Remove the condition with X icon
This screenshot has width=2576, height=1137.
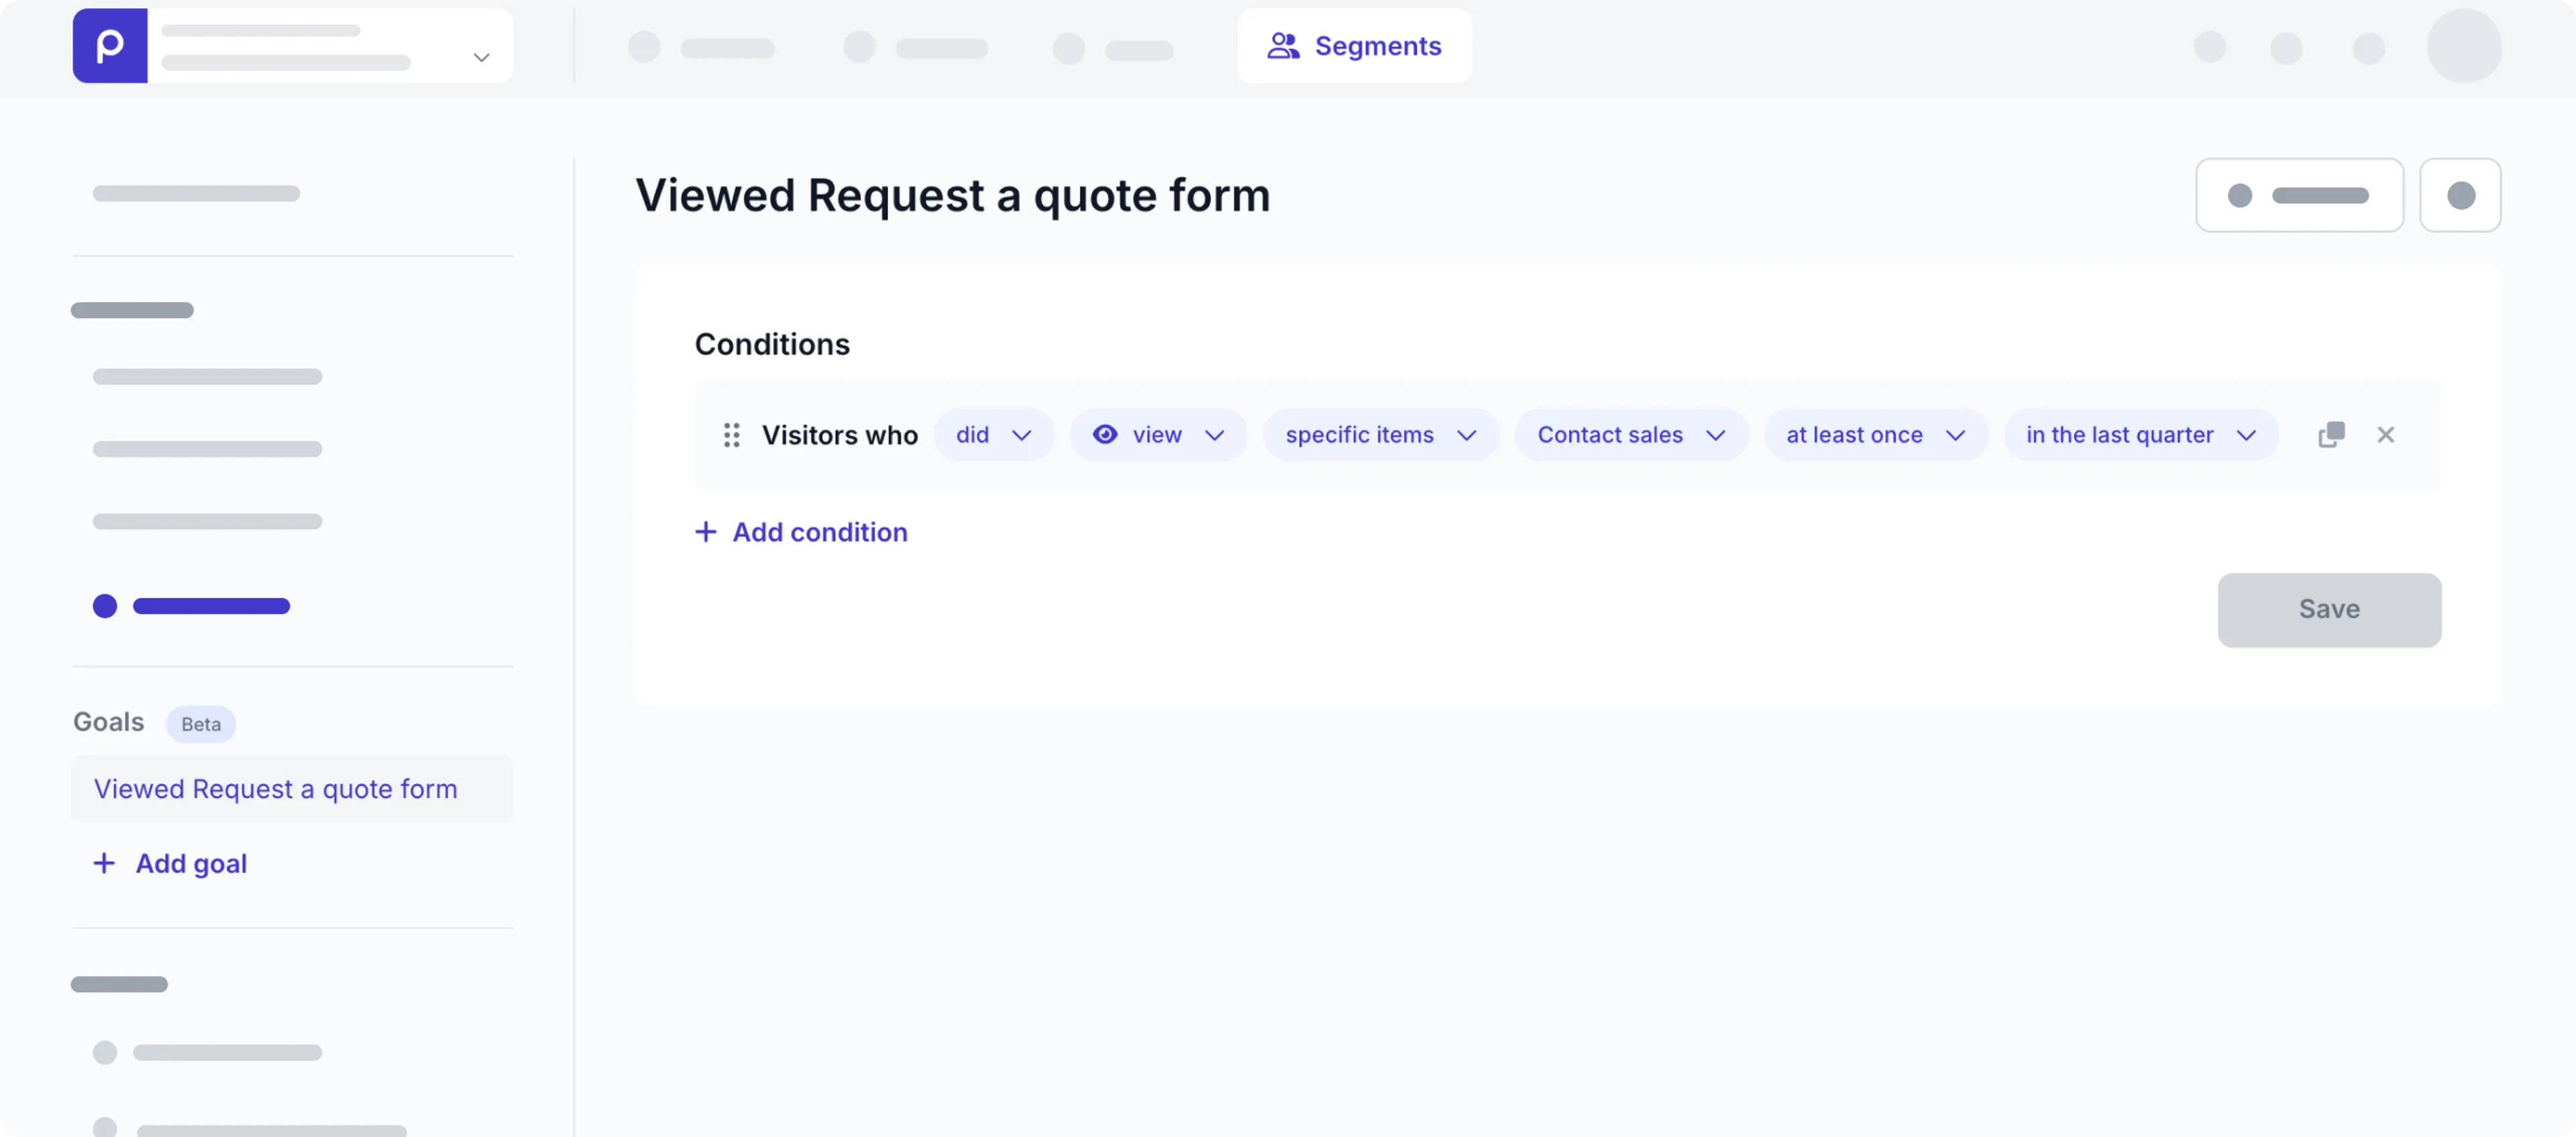pyautogui.click(x=2386, y=435)
